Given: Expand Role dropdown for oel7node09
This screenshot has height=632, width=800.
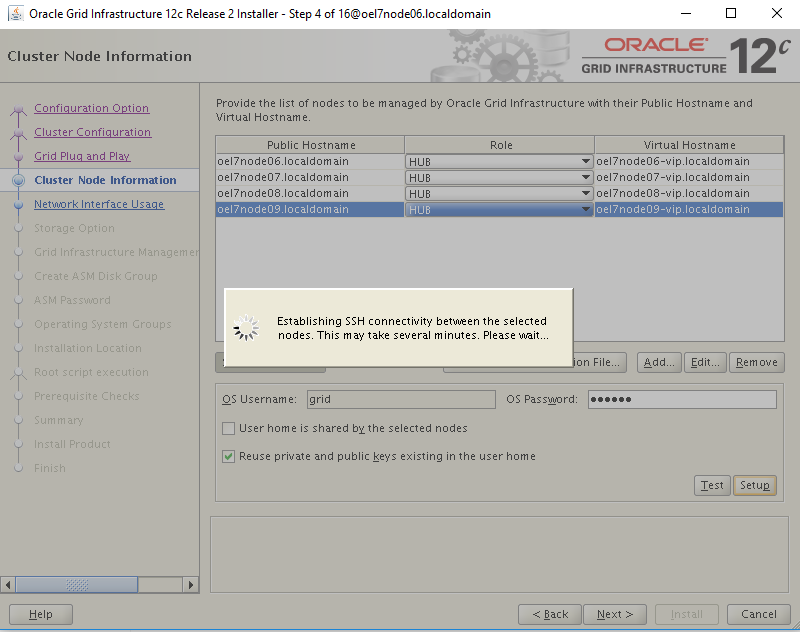Looking at the screenshot, I should click(585, 210).
